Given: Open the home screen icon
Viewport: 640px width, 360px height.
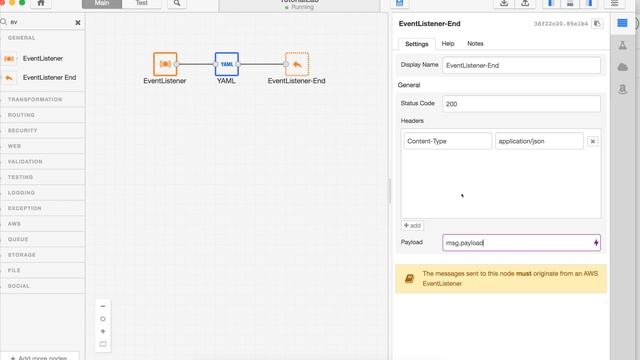Looking at the screenshot, I should pos(41,3).
